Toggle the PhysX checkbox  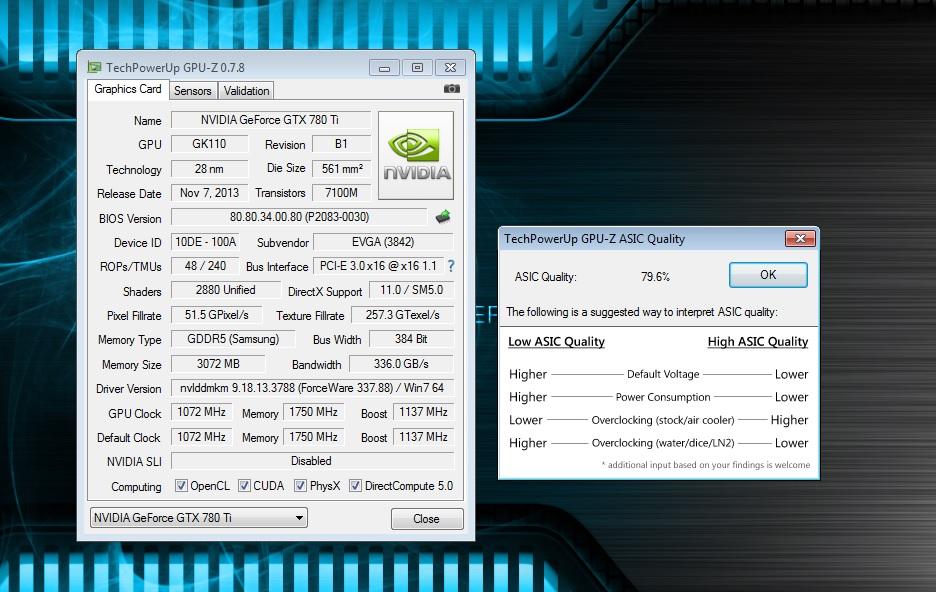point(300,486)
